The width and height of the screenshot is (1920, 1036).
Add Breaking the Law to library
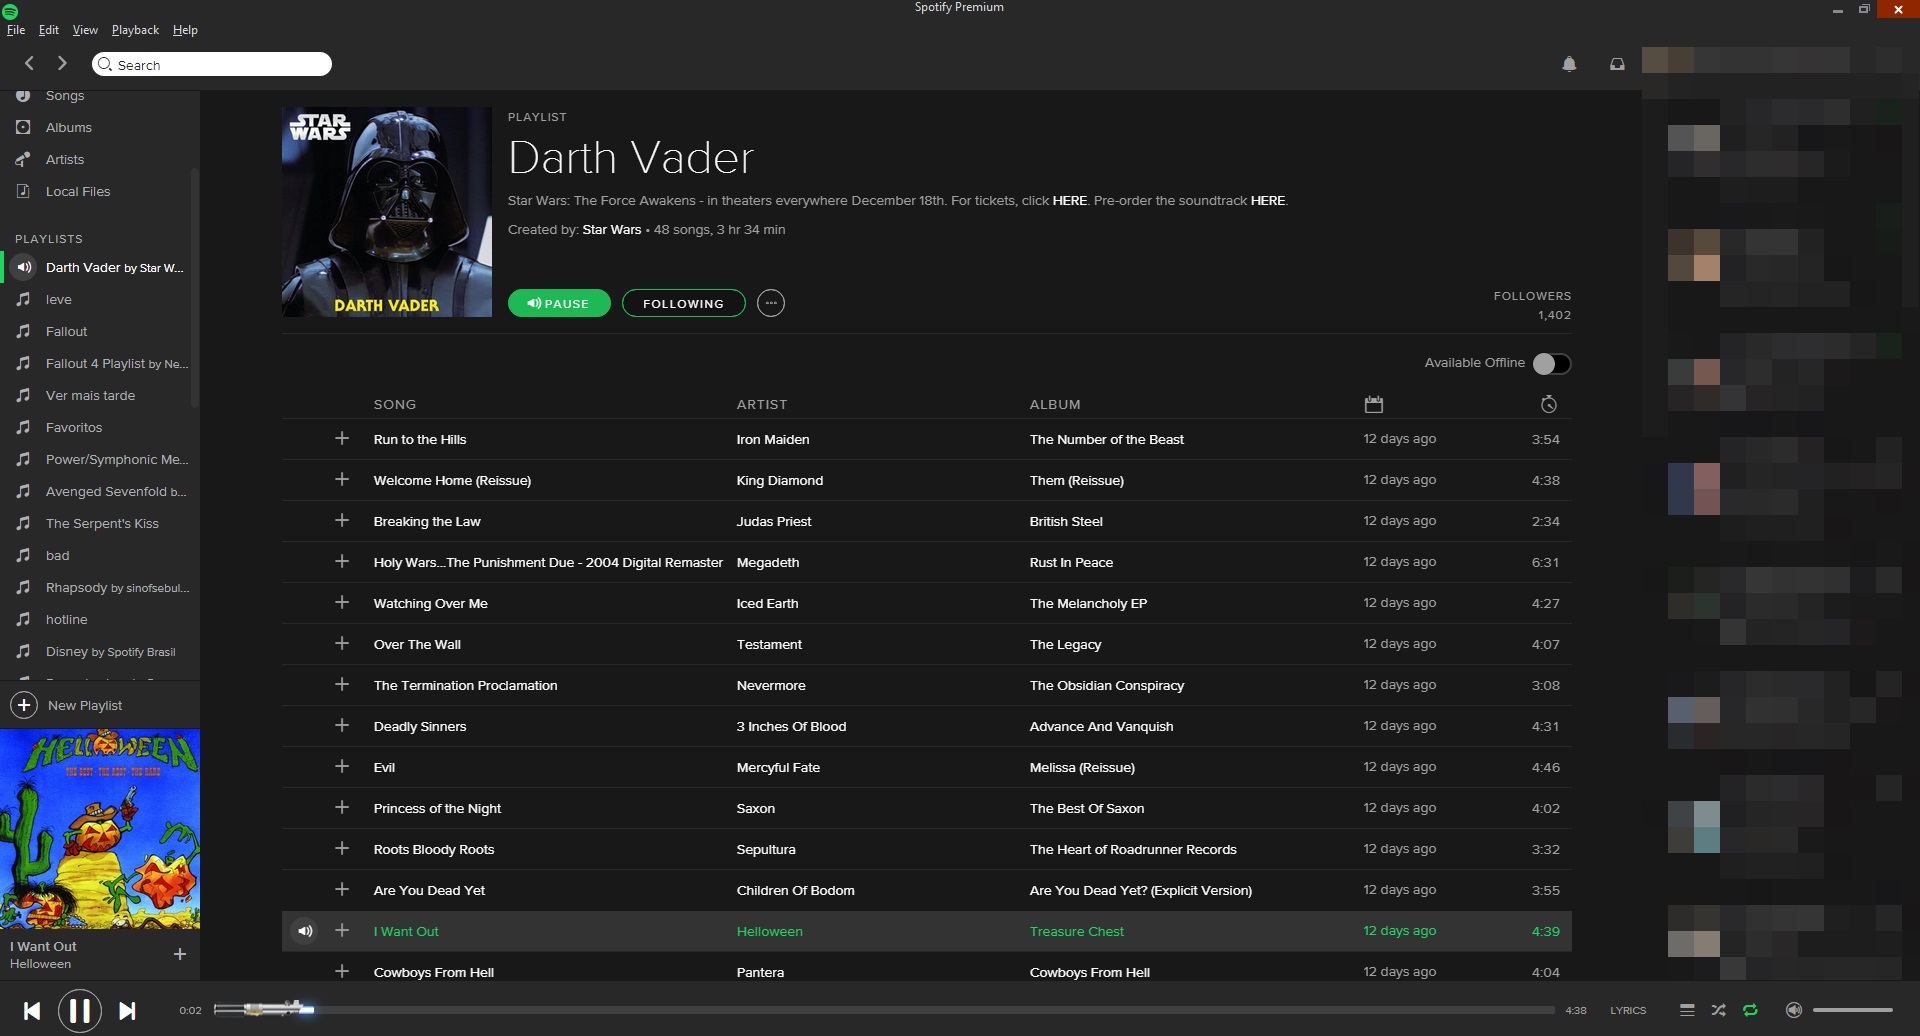pos(342,520)
